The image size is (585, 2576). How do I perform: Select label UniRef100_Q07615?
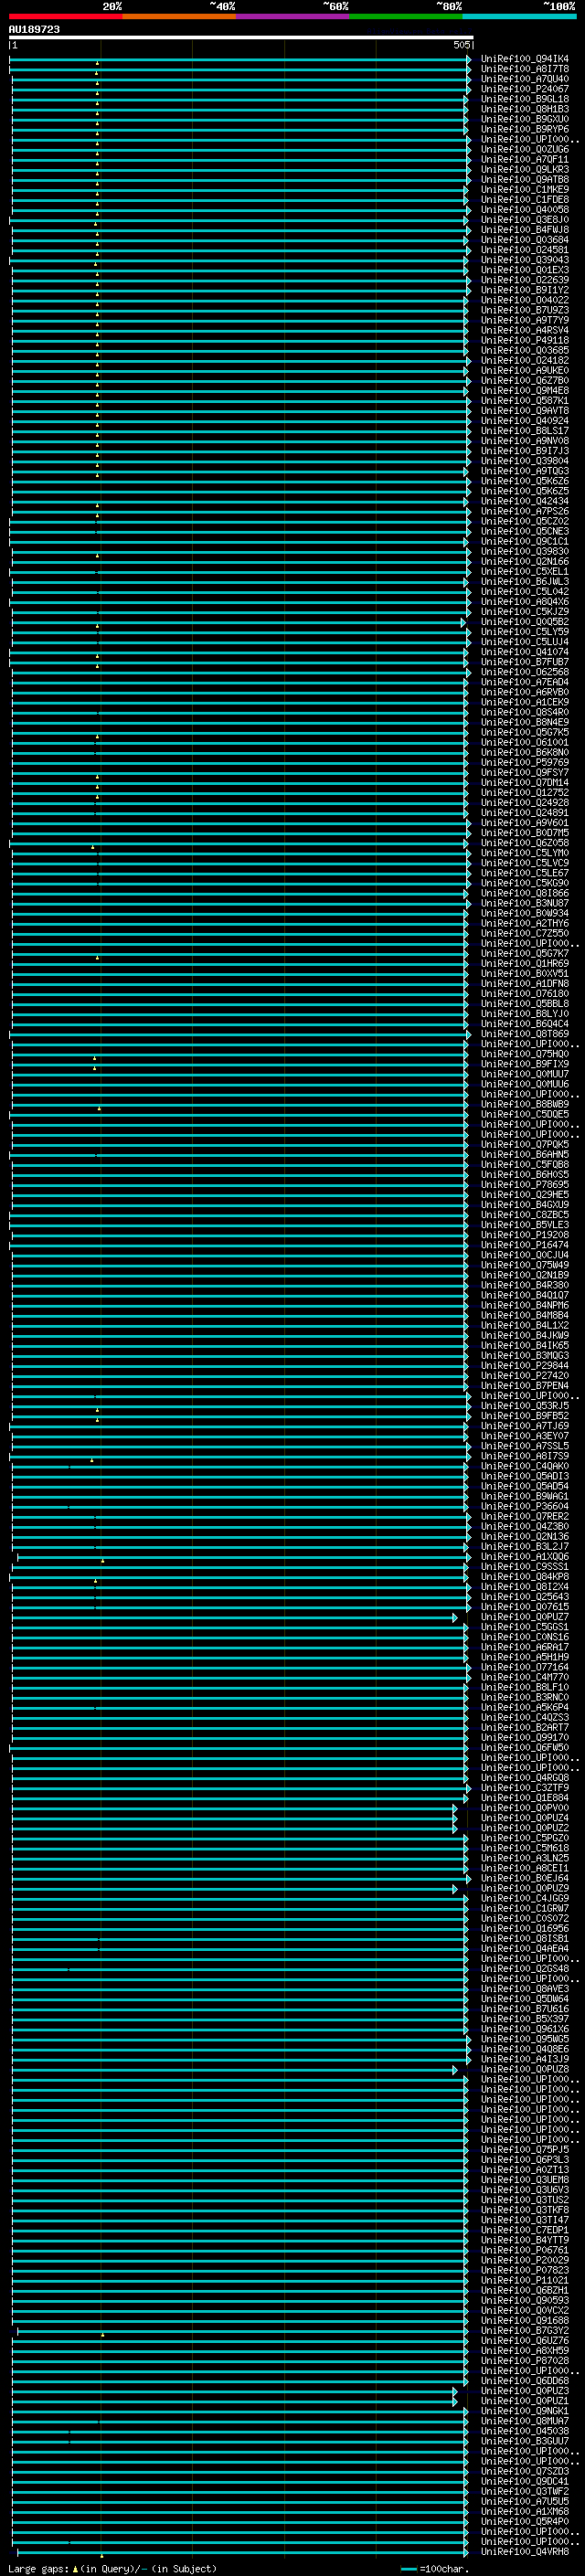[524, 1606]
